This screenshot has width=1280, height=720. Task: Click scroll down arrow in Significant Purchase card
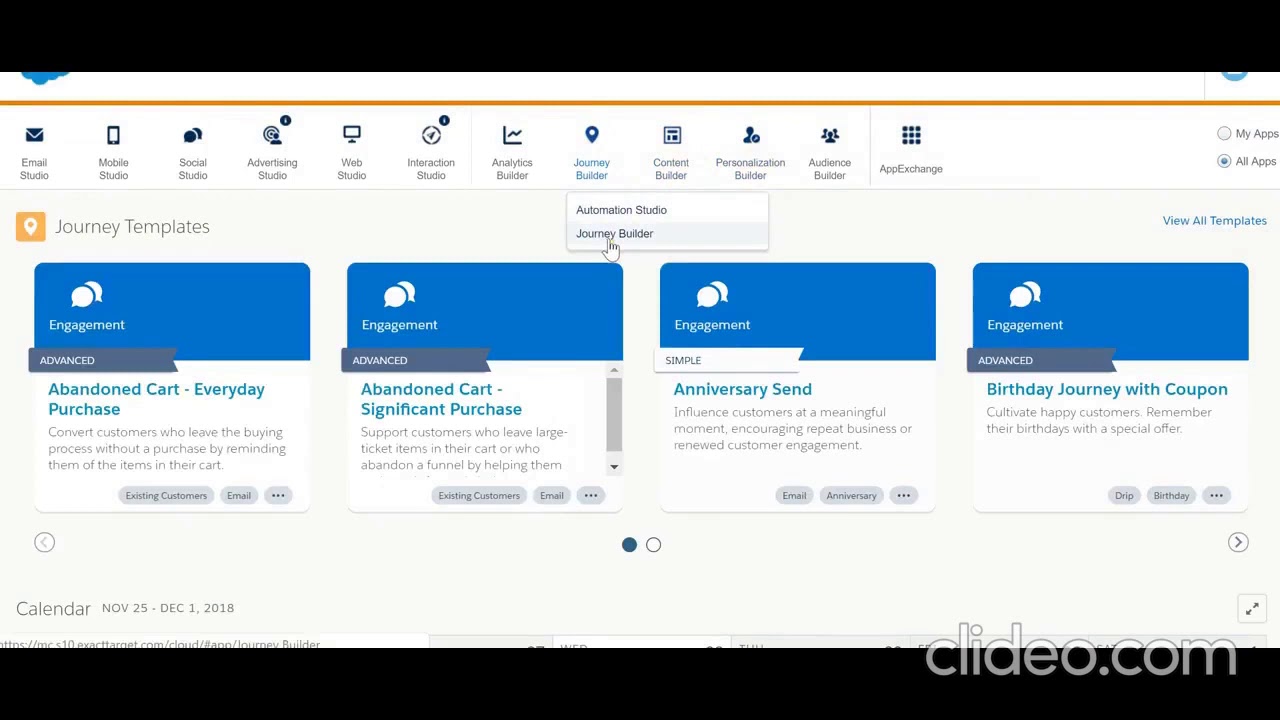tap(614, 467)
